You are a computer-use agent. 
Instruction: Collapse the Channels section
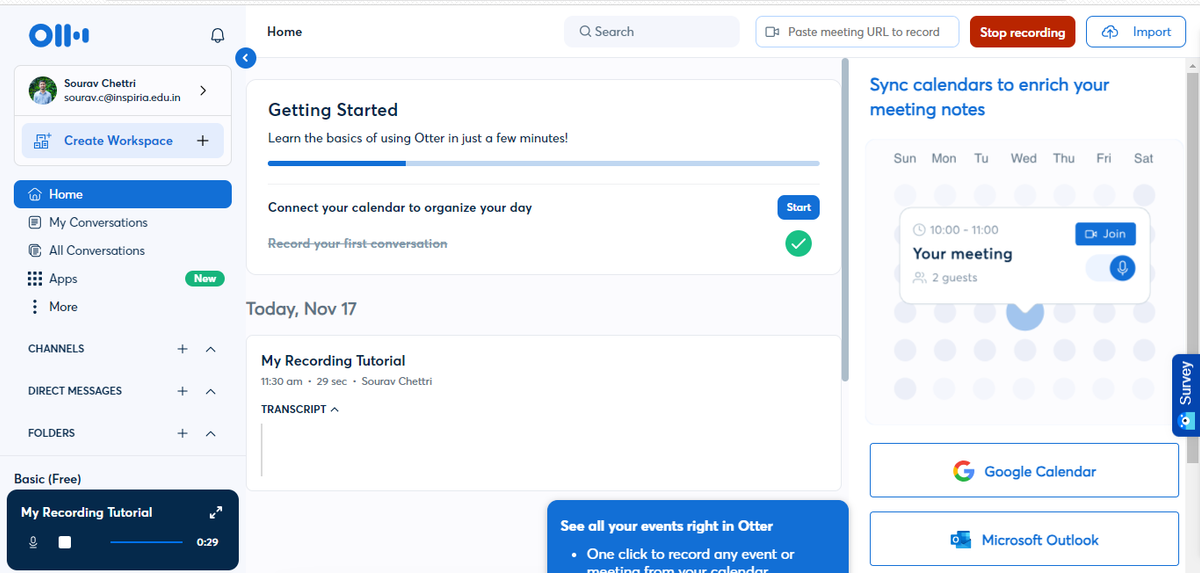(x=211, y=349)
